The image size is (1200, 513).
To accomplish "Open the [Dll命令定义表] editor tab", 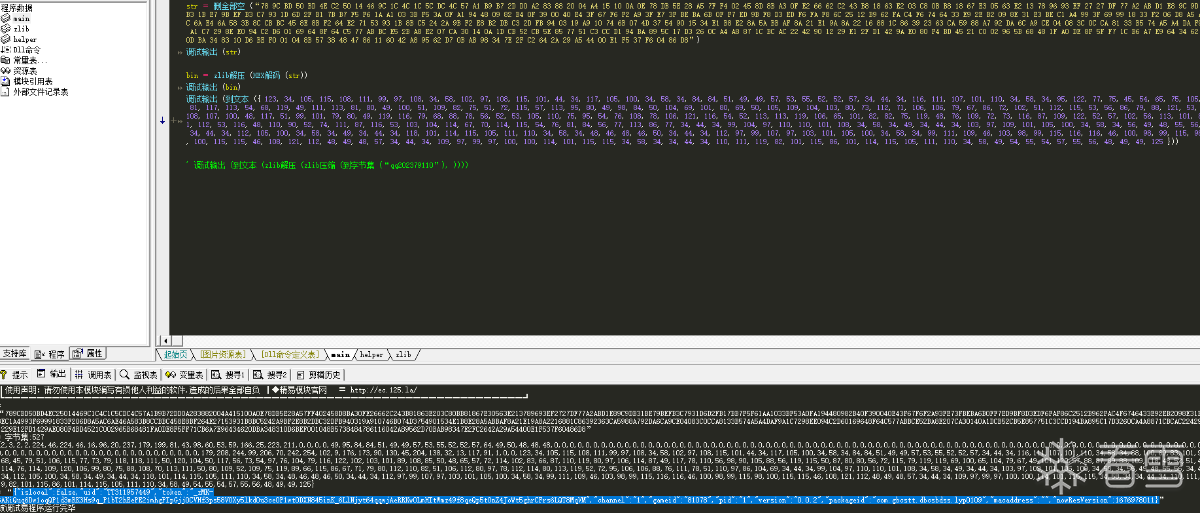I will click(x=289, y=354).
